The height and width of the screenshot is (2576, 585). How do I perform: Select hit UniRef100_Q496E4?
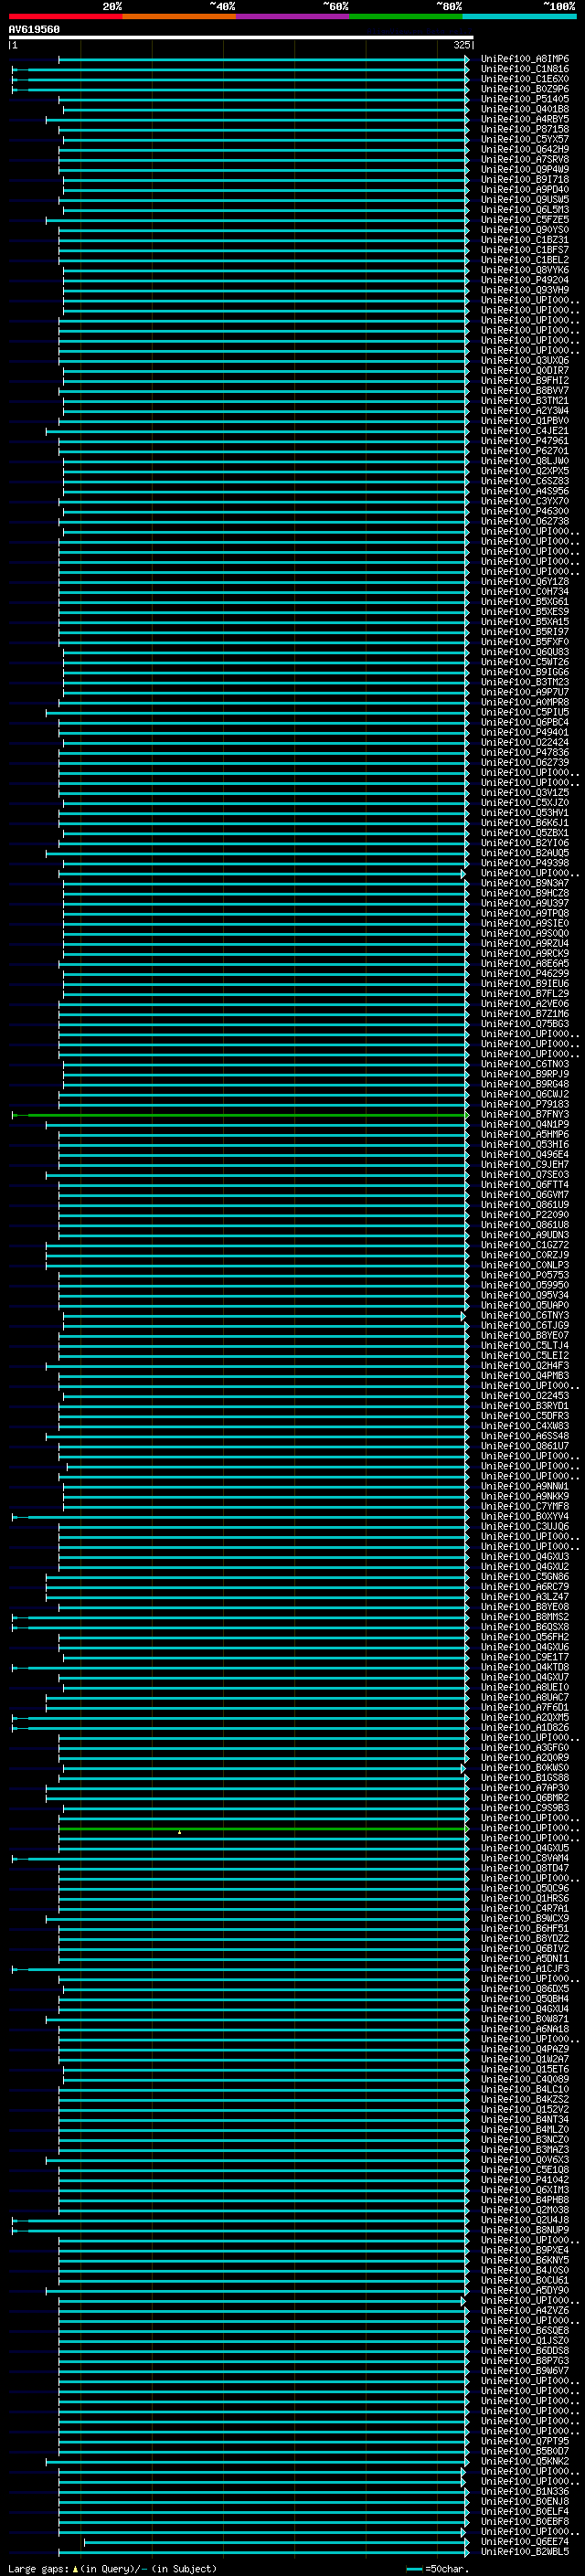click(524, 1155)
